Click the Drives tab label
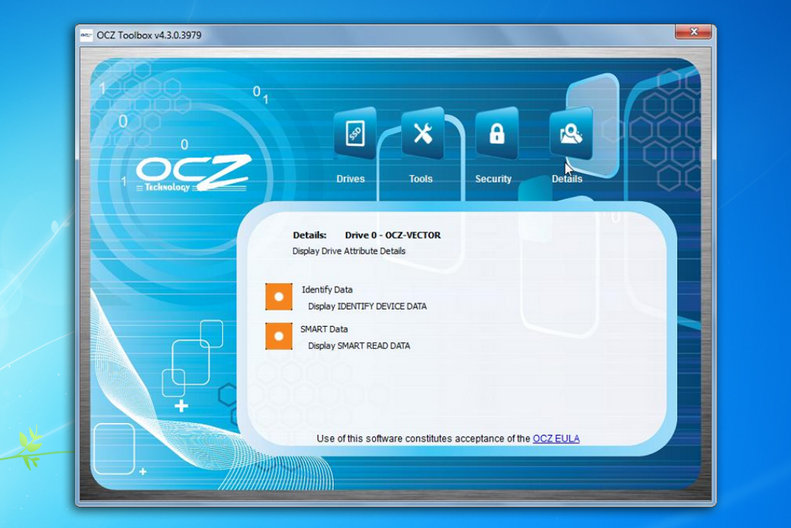Viewport: 791px width, 528px height. pos(351,179)
